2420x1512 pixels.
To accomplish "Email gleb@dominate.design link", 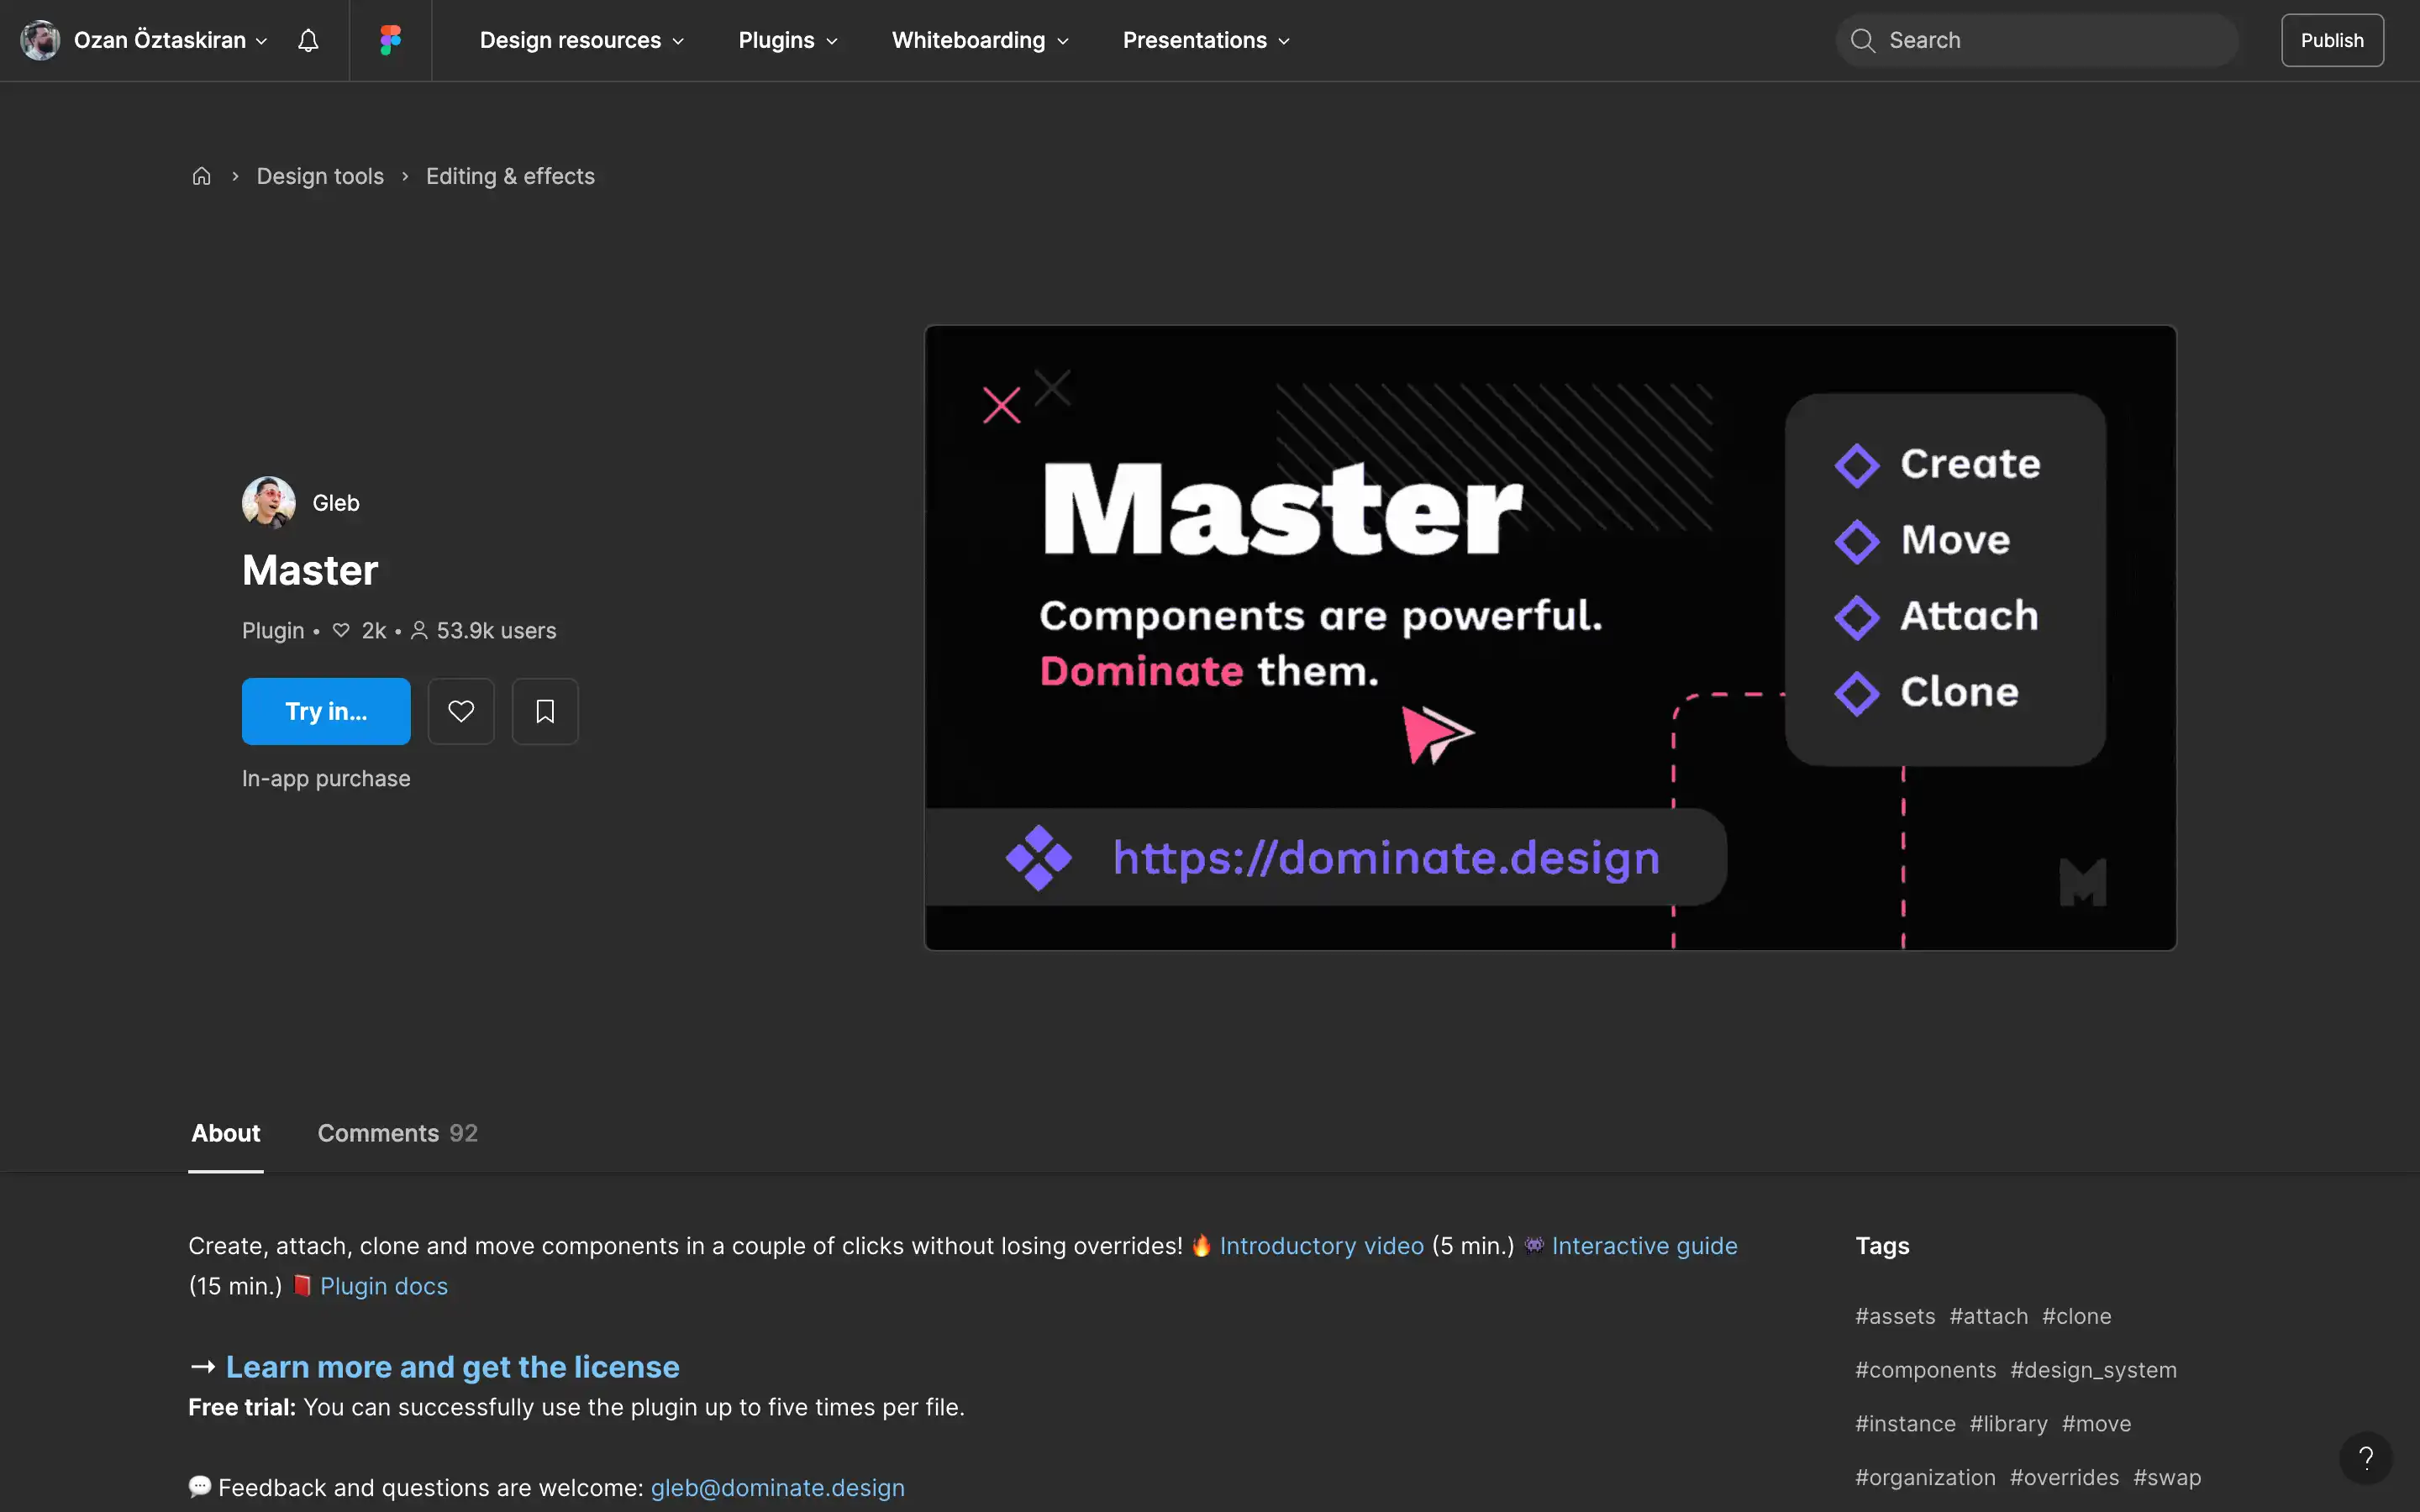I will point(777,1488).
